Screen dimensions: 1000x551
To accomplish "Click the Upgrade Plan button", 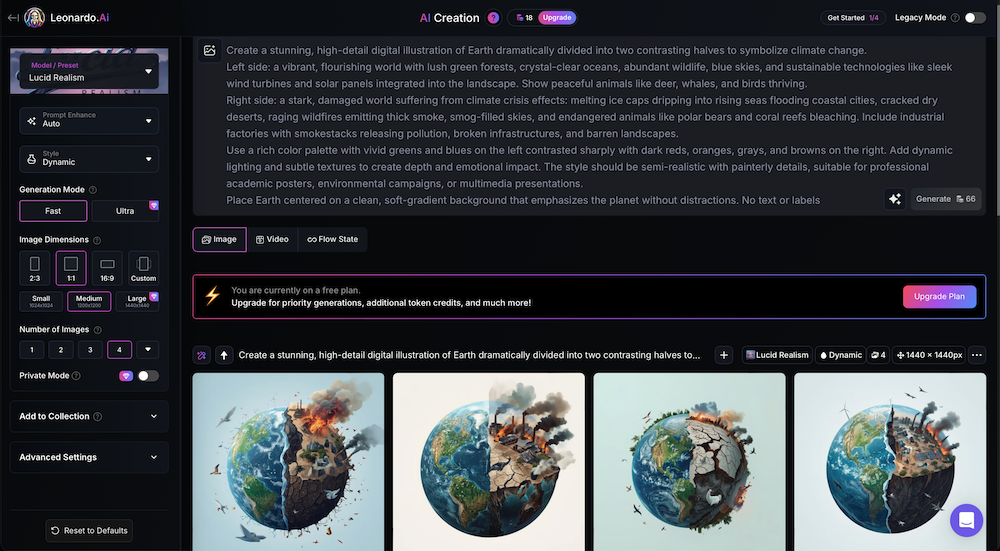I will click(x=939, y=297).
